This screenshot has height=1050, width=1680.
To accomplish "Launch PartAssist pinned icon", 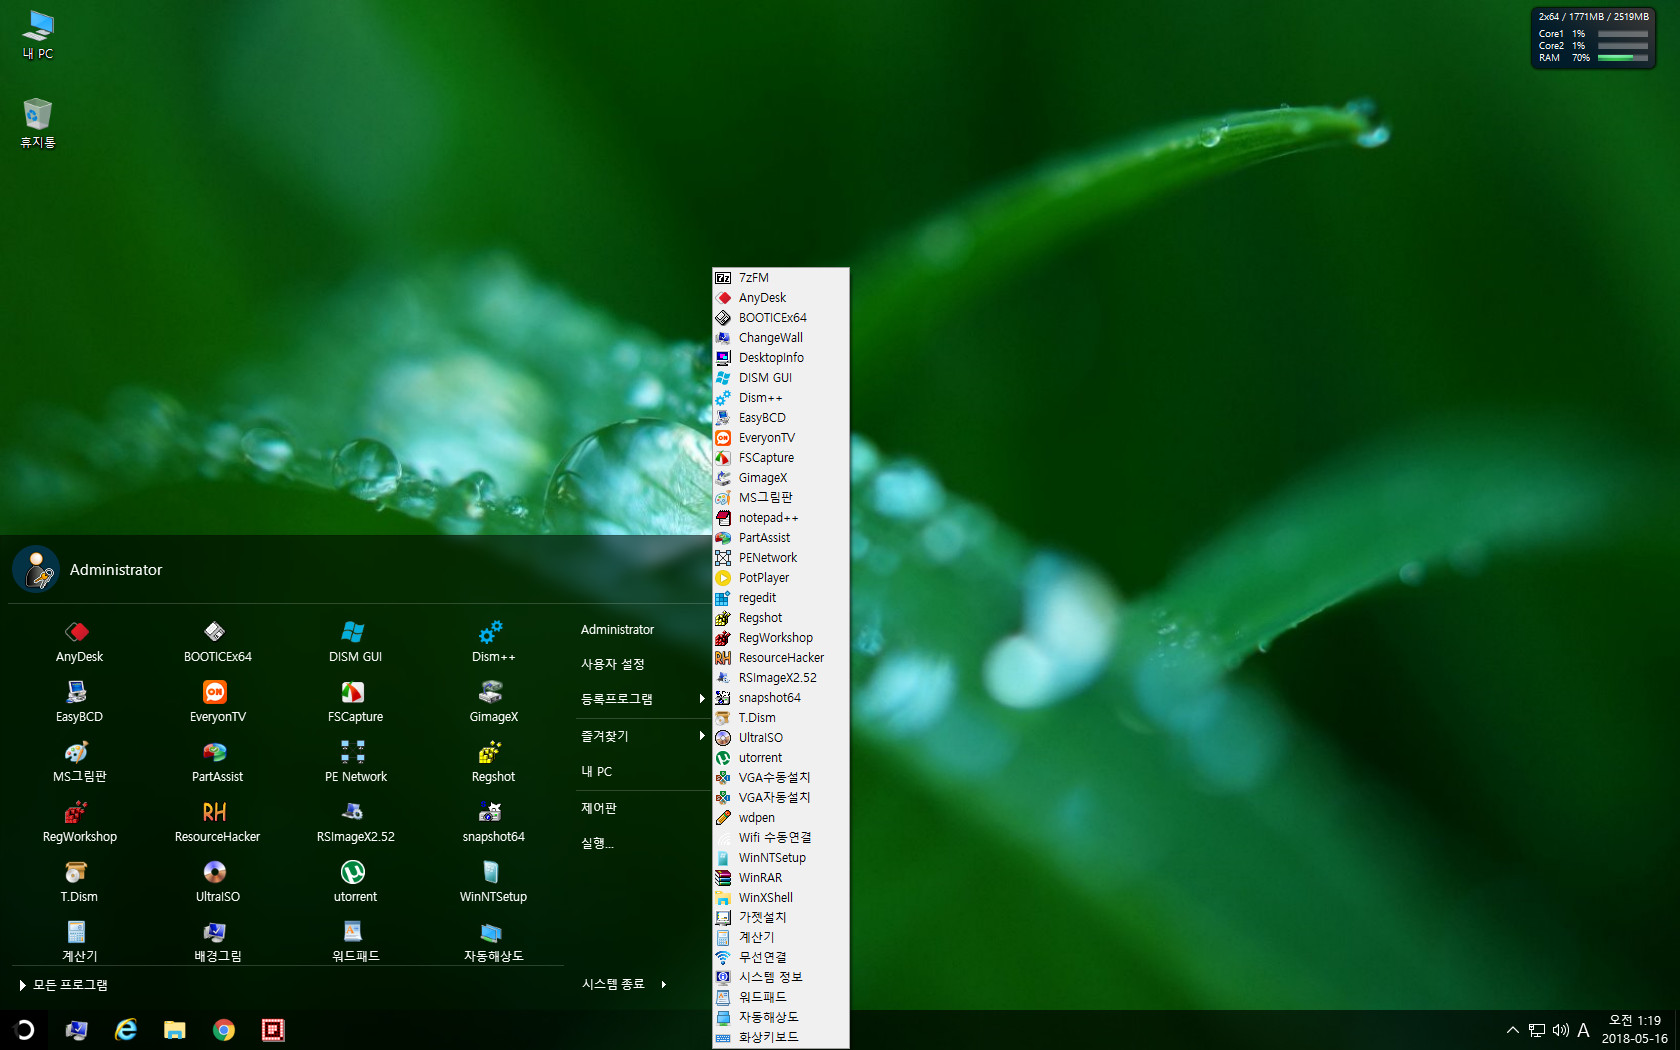I will coord(217,762).
